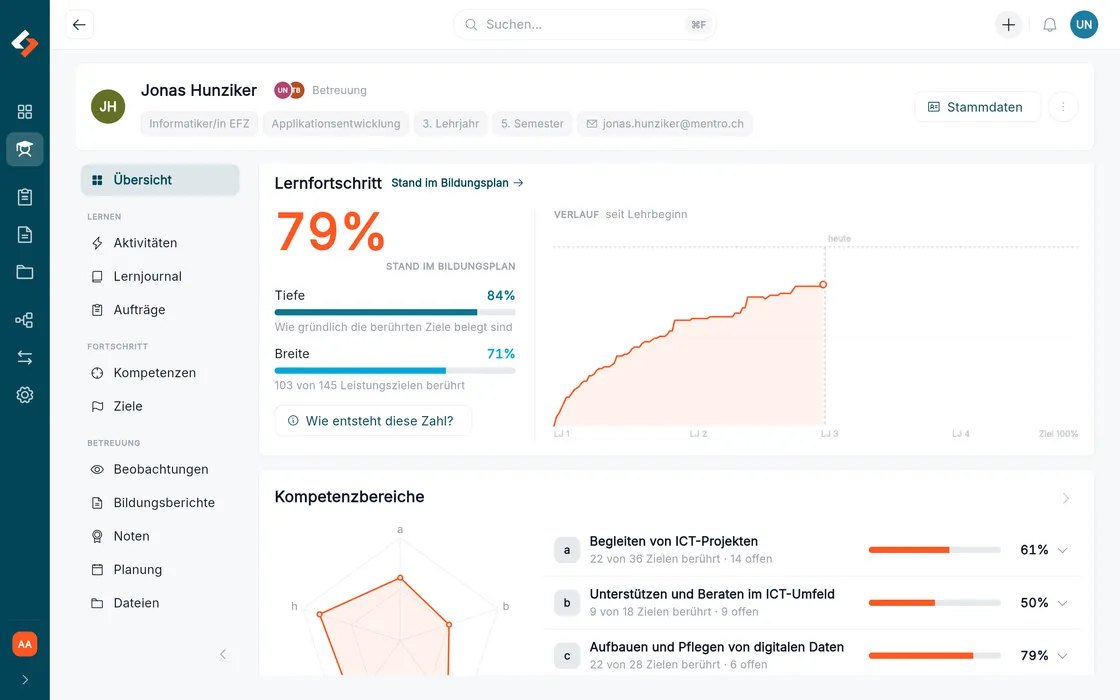Click the Mentro logo in the sidebar

[24, 44]
